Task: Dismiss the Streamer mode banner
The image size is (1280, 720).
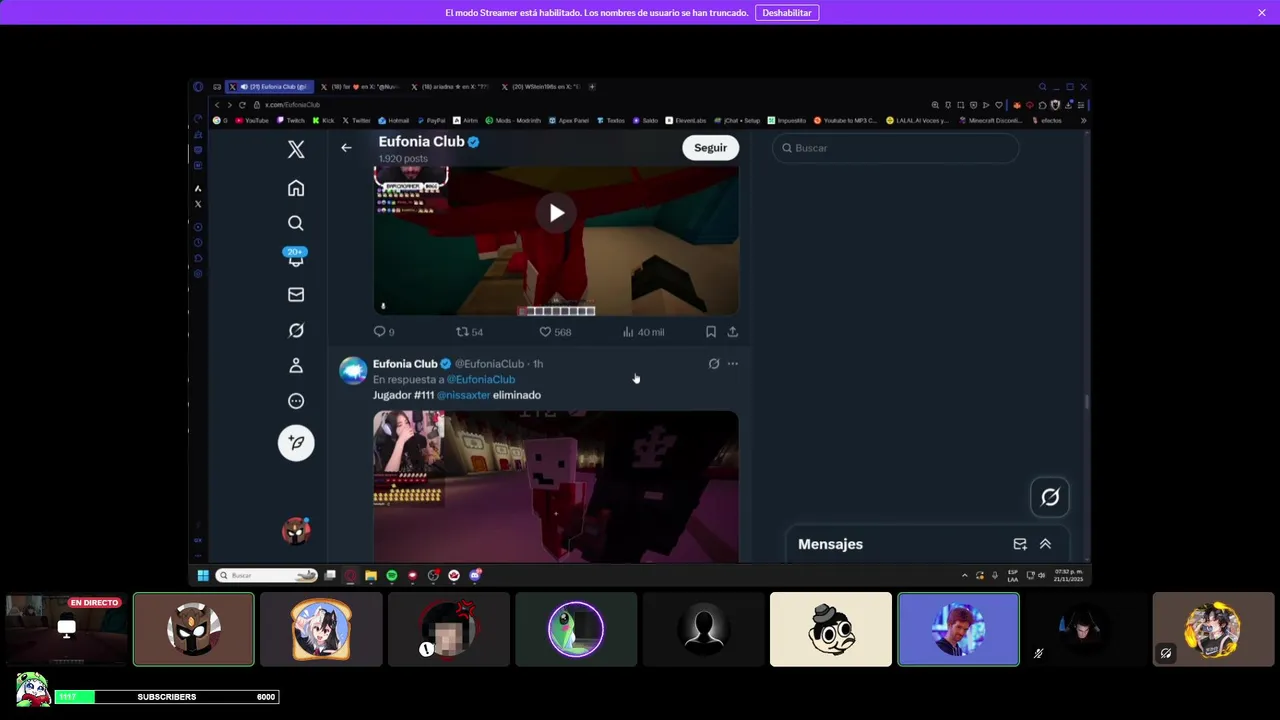Action: pos(1262,13)
